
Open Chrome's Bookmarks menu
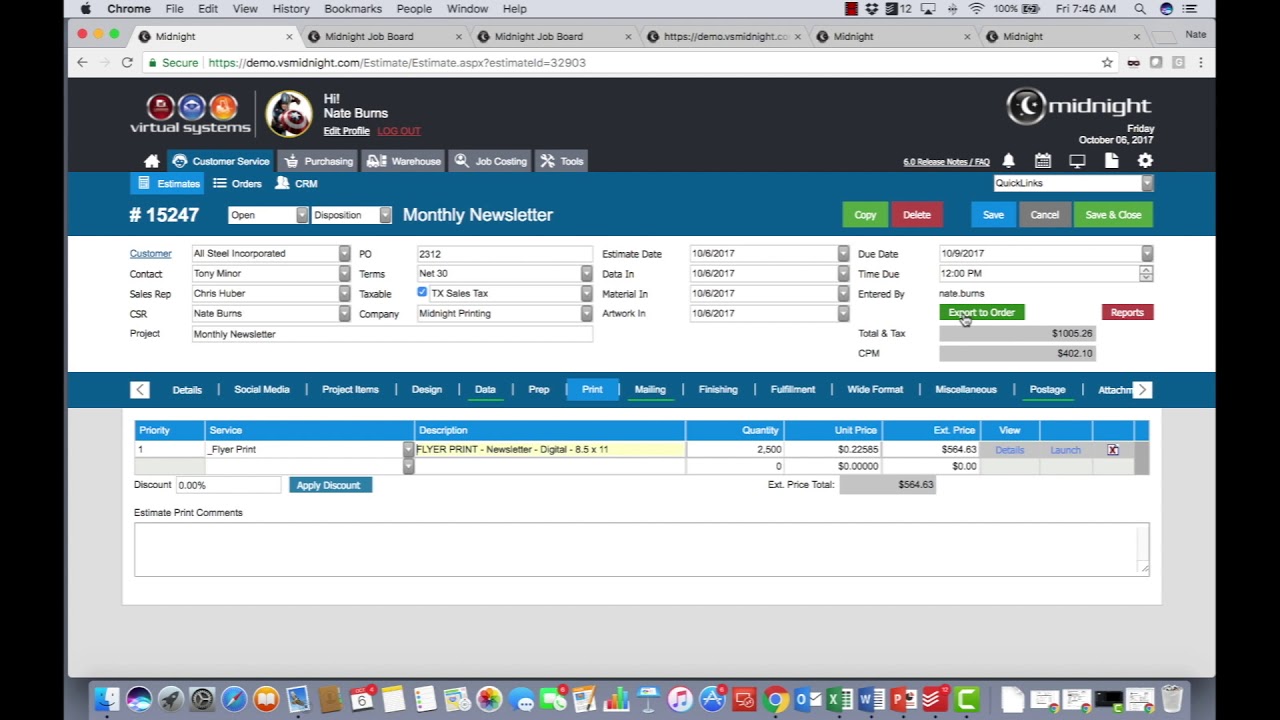(x=353, y=9)
